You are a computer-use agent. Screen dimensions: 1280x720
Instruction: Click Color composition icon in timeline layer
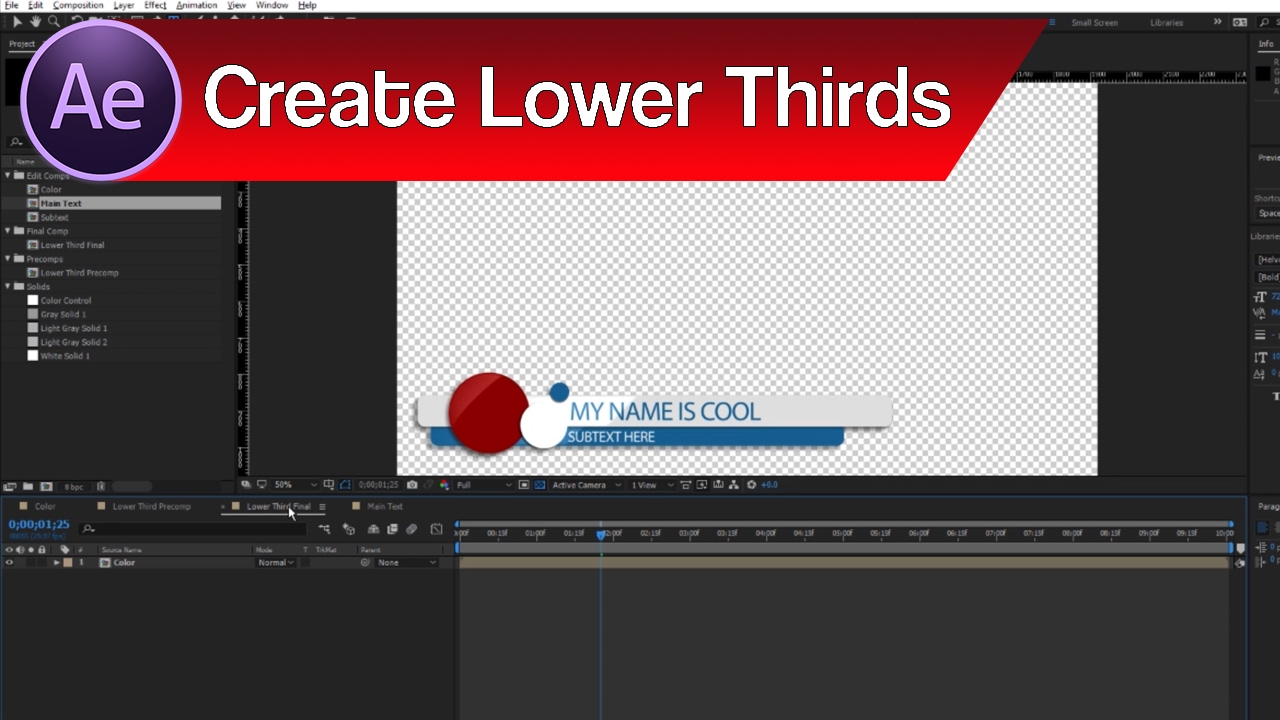pos(105,563)
